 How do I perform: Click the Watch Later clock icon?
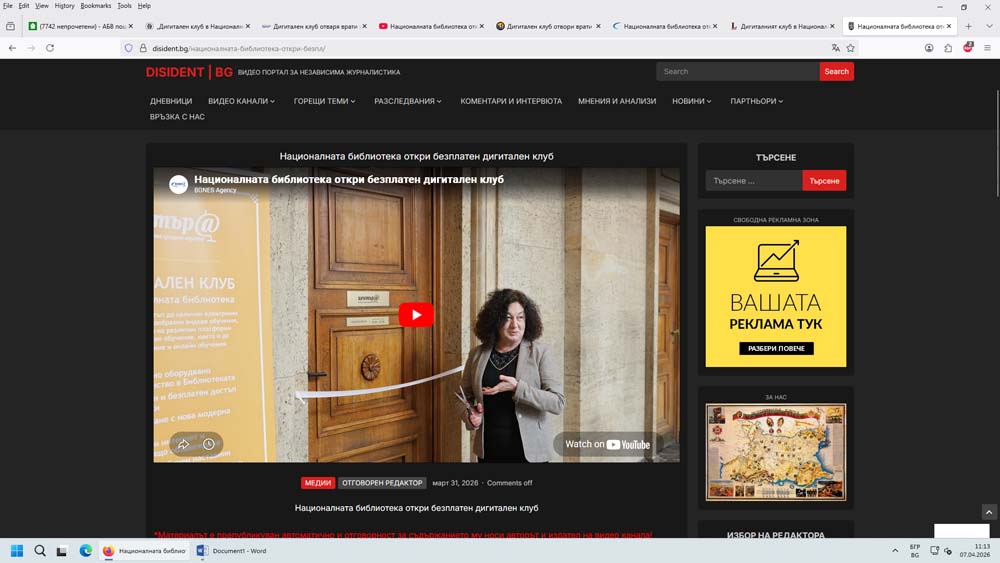pyautogui.click(x=209, y=444)
